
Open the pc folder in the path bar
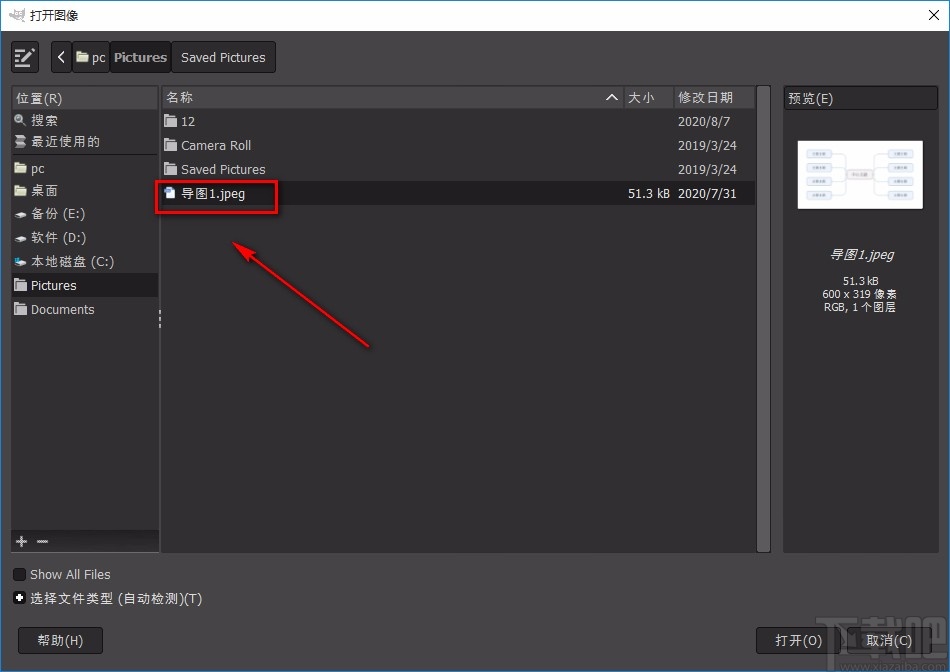(91, 57)
